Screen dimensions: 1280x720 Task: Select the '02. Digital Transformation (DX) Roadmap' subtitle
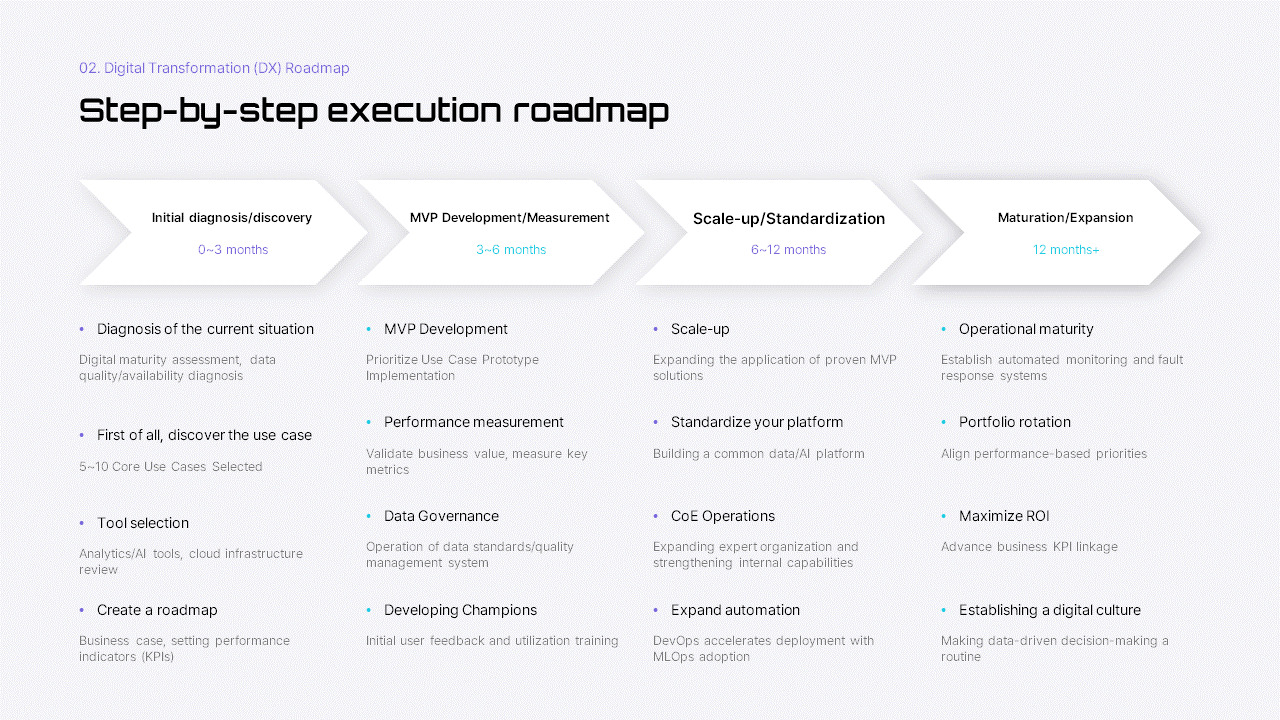coord(214,68)
